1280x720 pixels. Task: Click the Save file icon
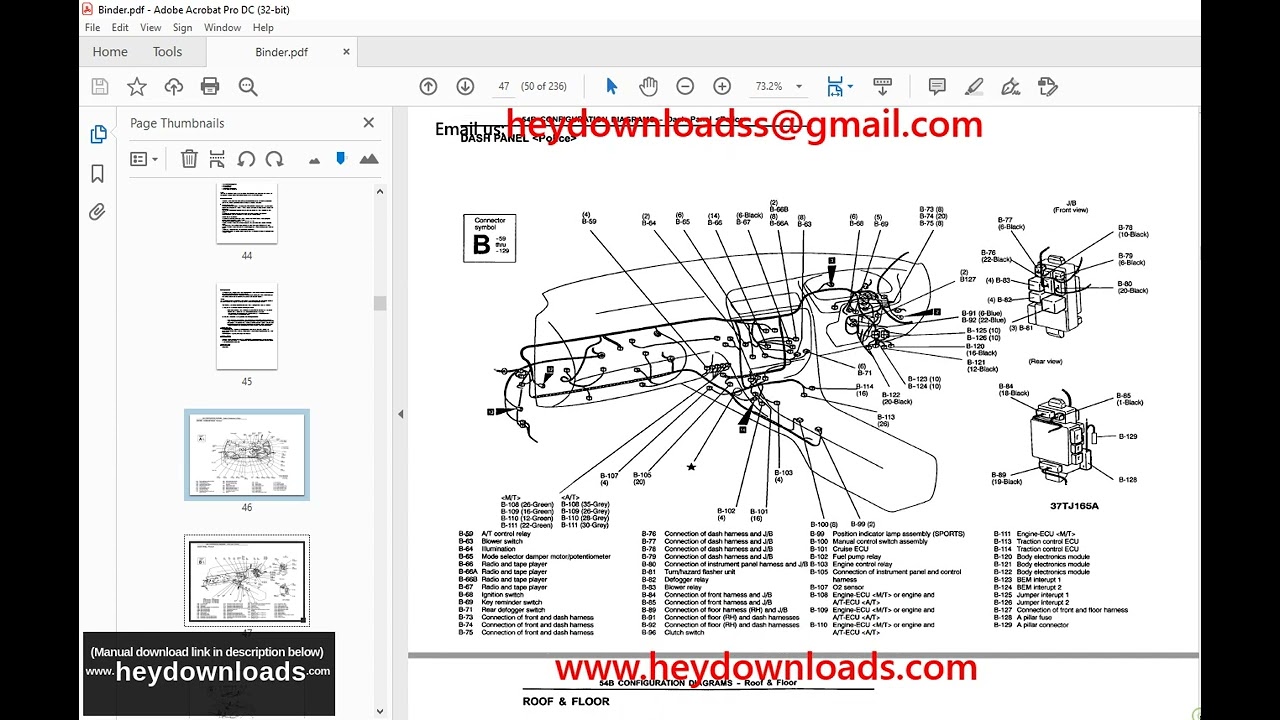pos(100,87)
